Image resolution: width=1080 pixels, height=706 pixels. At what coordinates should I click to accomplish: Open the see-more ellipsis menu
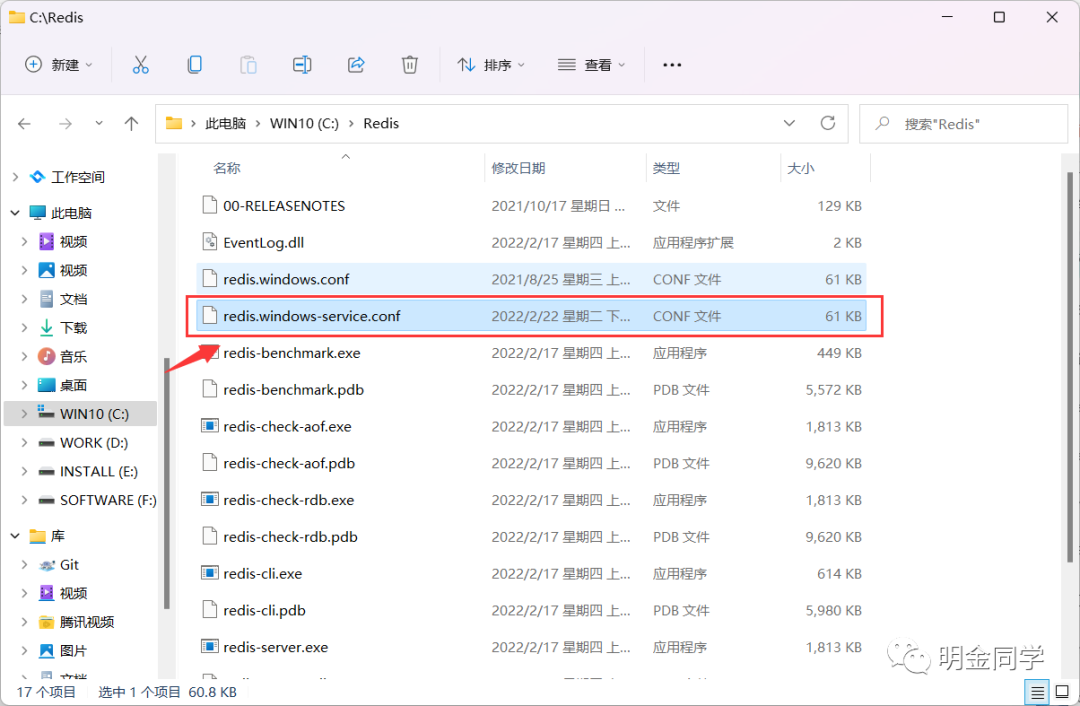[x=671, y=64]
